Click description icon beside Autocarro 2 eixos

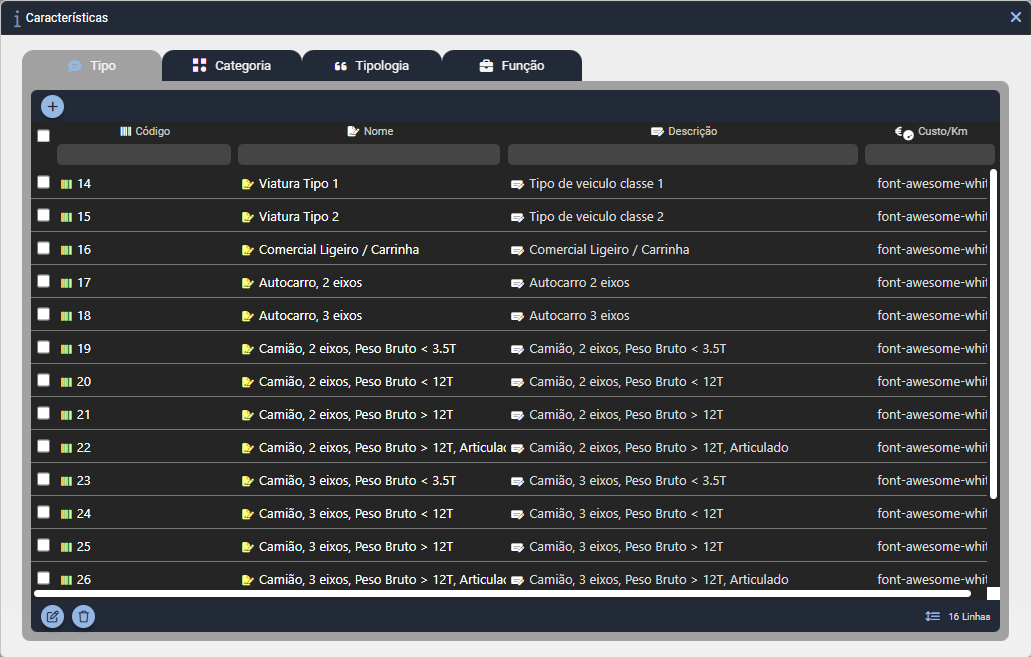[517, 283]
